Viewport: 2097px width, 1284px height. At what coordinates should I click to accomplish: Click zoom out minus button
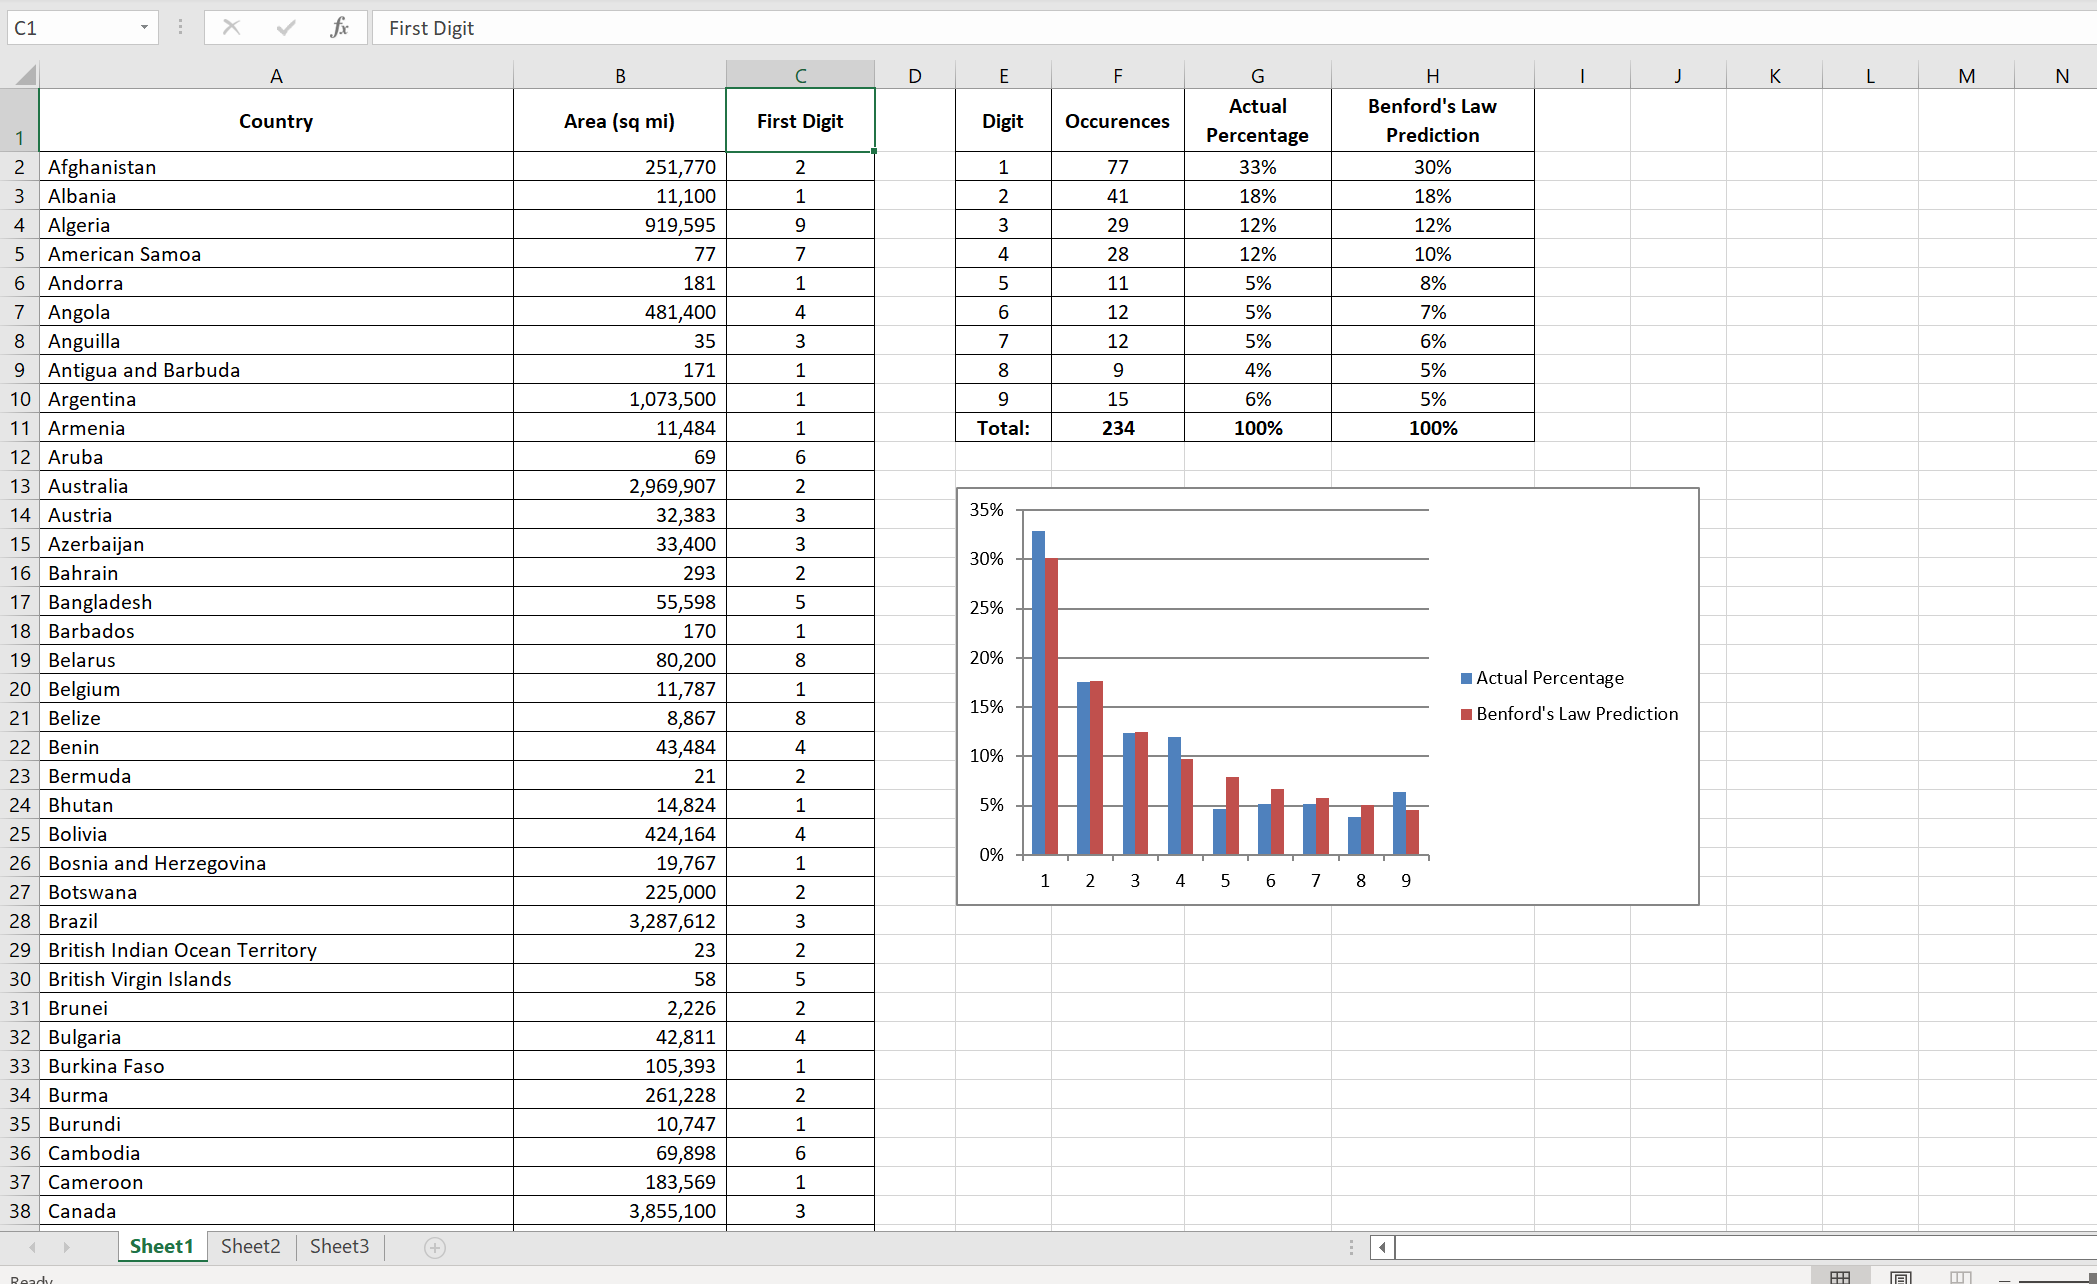(2004, 1279)
